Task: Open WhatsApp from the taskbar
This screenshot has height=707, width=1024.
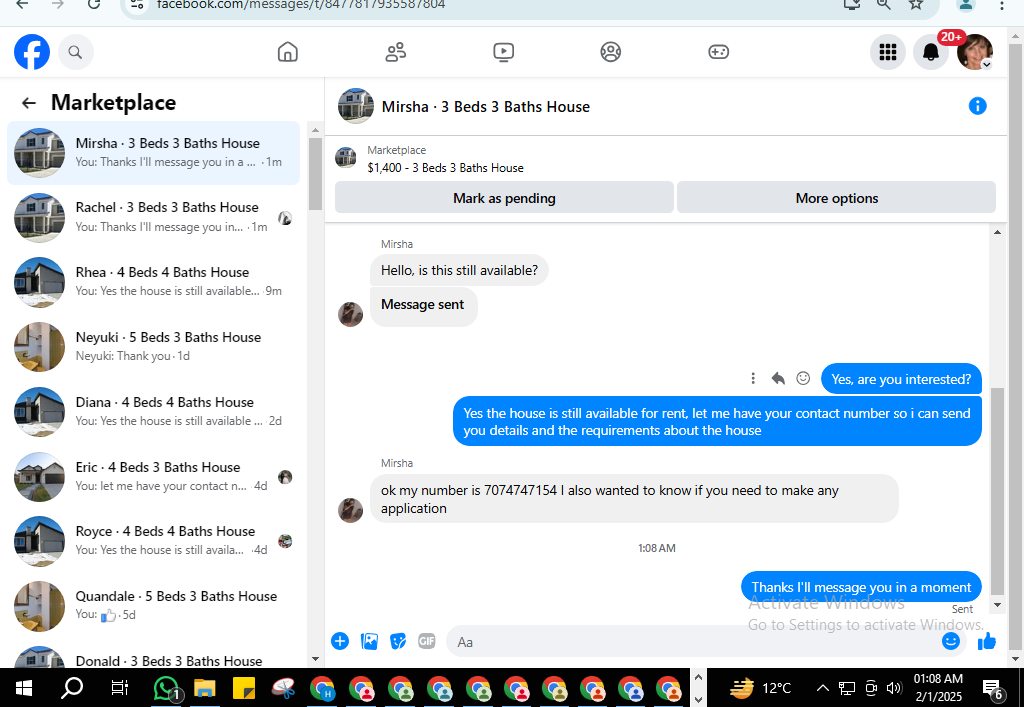Action: coord(165,688)
